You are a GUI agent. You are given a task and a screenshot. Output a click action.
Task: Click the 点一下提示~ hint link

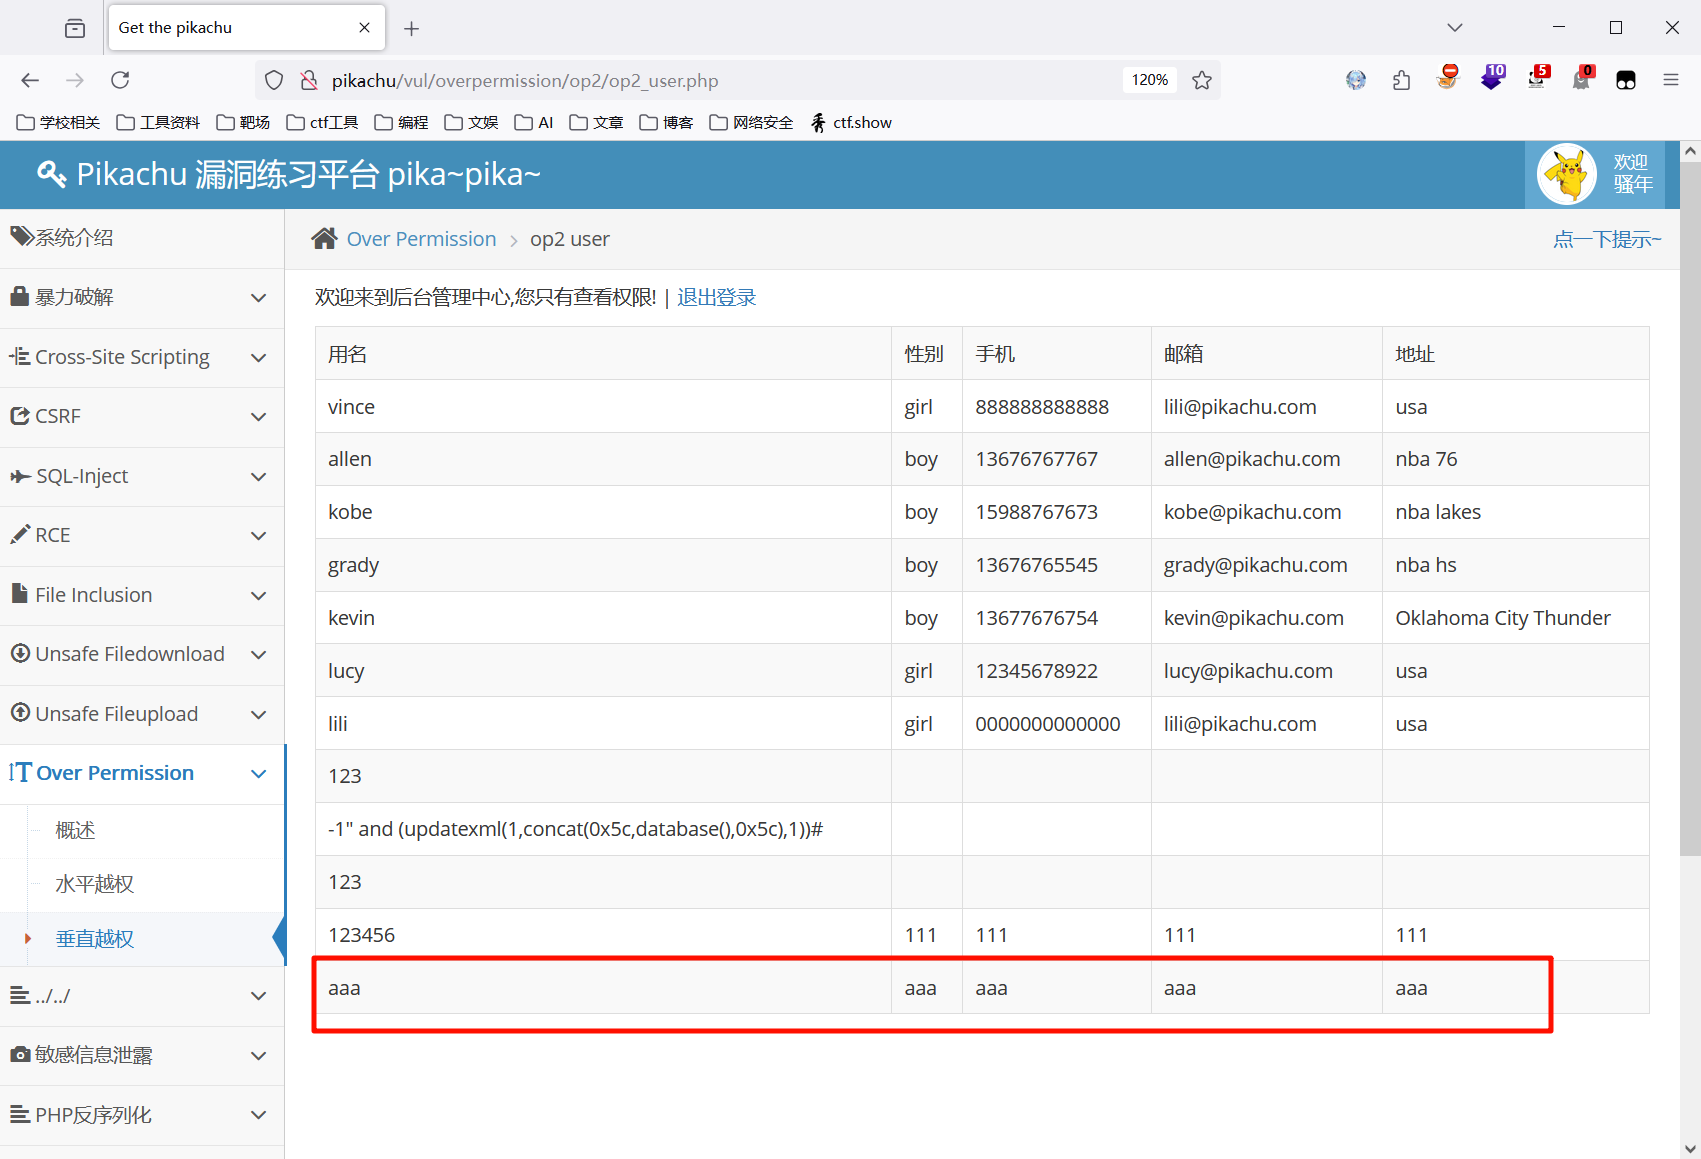coord(1607,239)
